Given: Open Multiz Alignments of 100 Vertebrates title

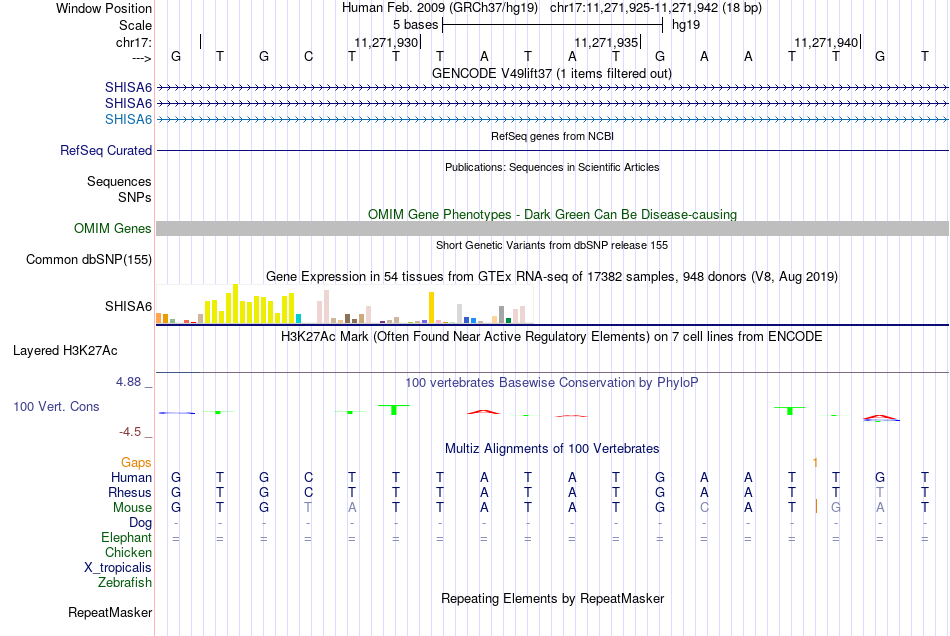Looking at the screenshot, I should (552, 449).
